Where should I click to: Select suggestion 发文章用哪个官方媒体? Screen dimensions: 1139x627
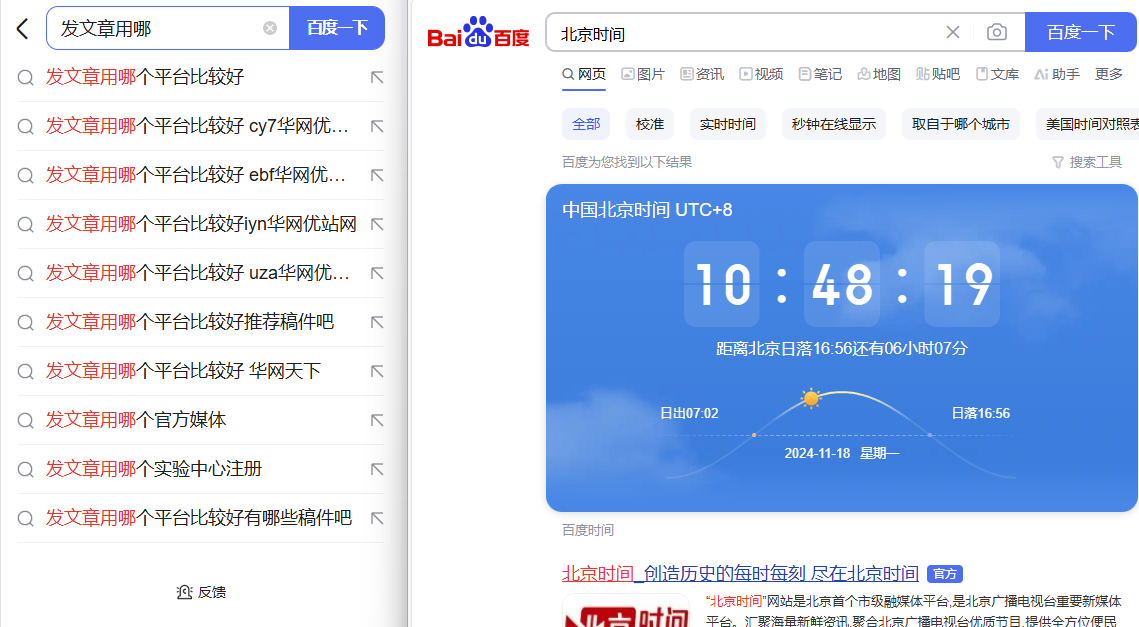tap(136, 420)
